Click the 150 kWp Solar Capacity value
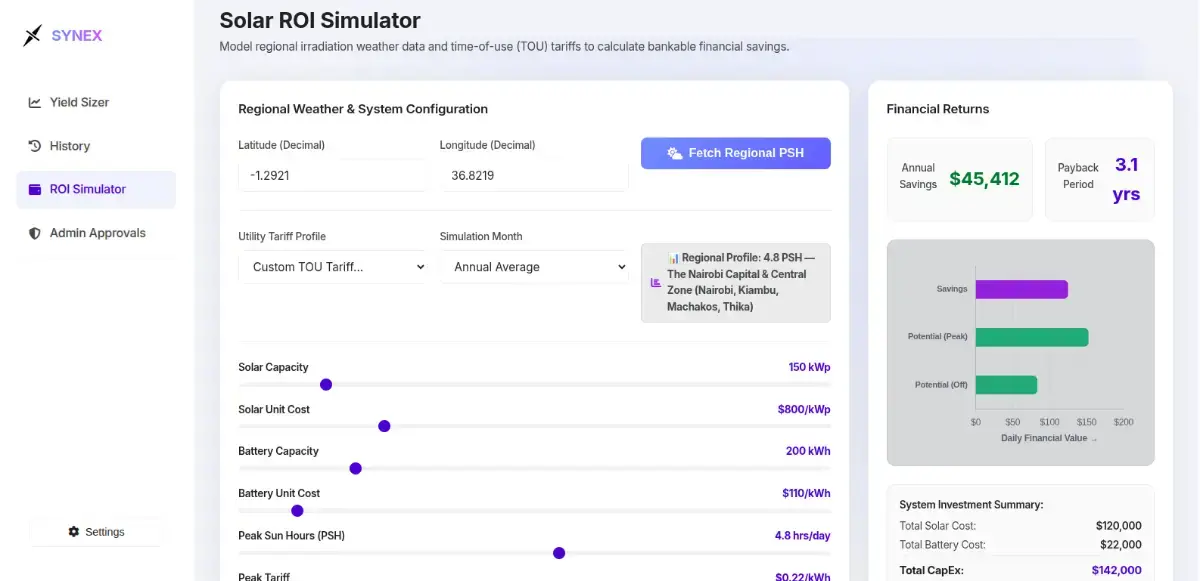Viewport: 1200px width, 581px height. 809,367
